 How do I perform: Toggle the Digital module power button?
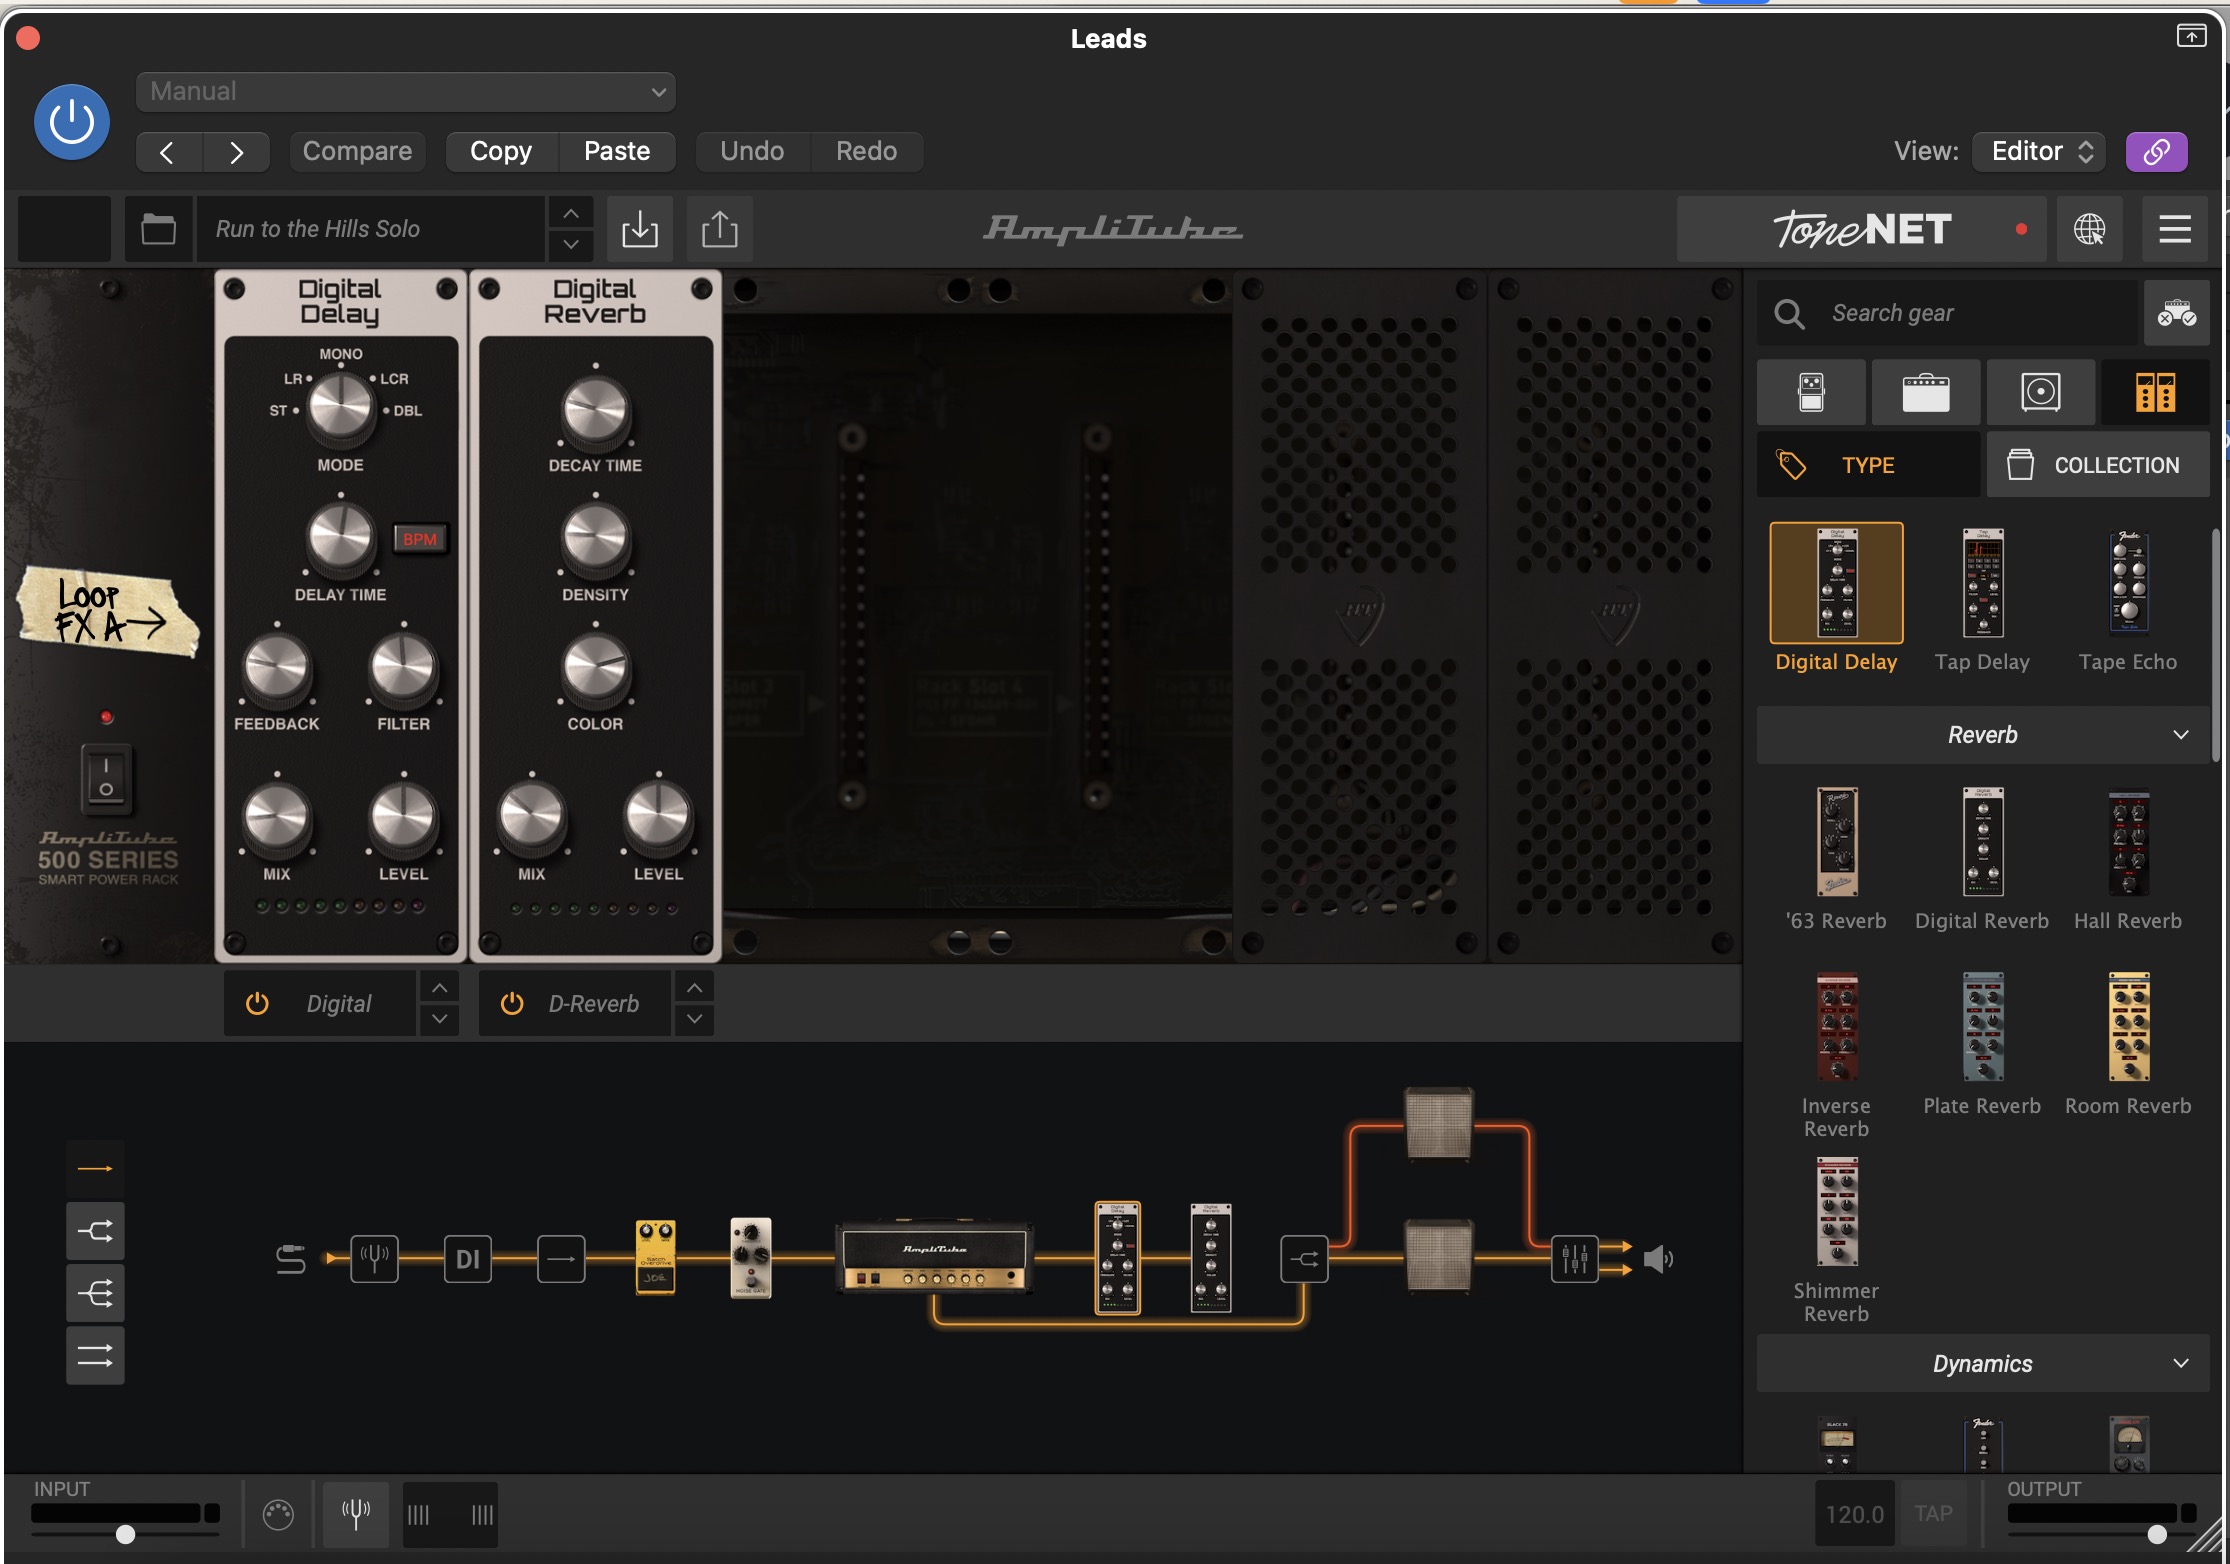point(257,1003)
